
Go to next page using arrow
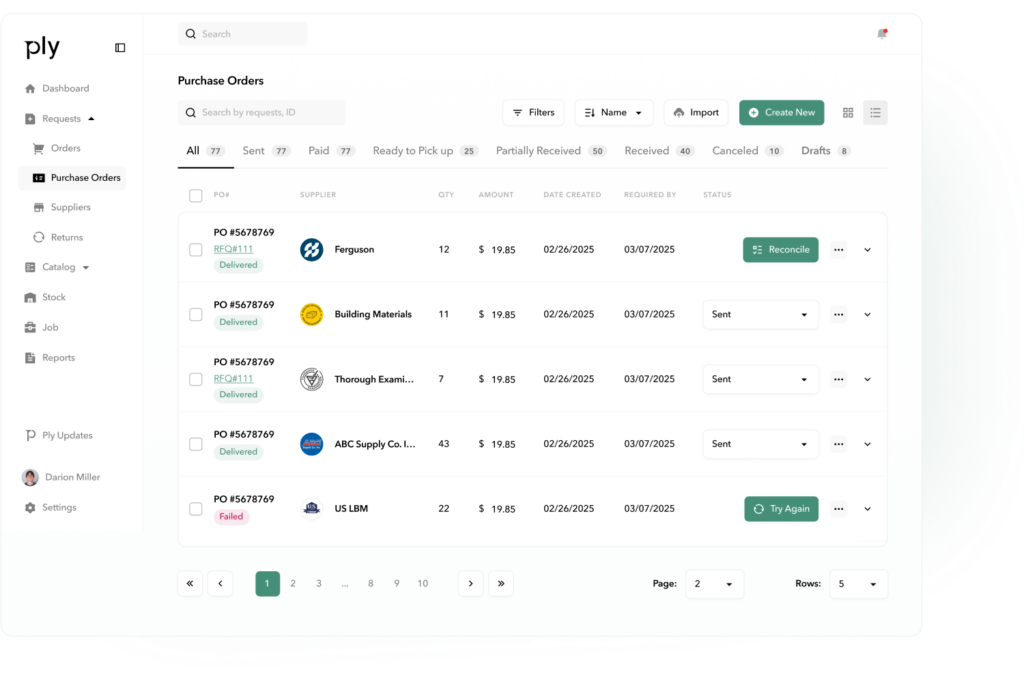pyautogui.click(x=471, y=584)
